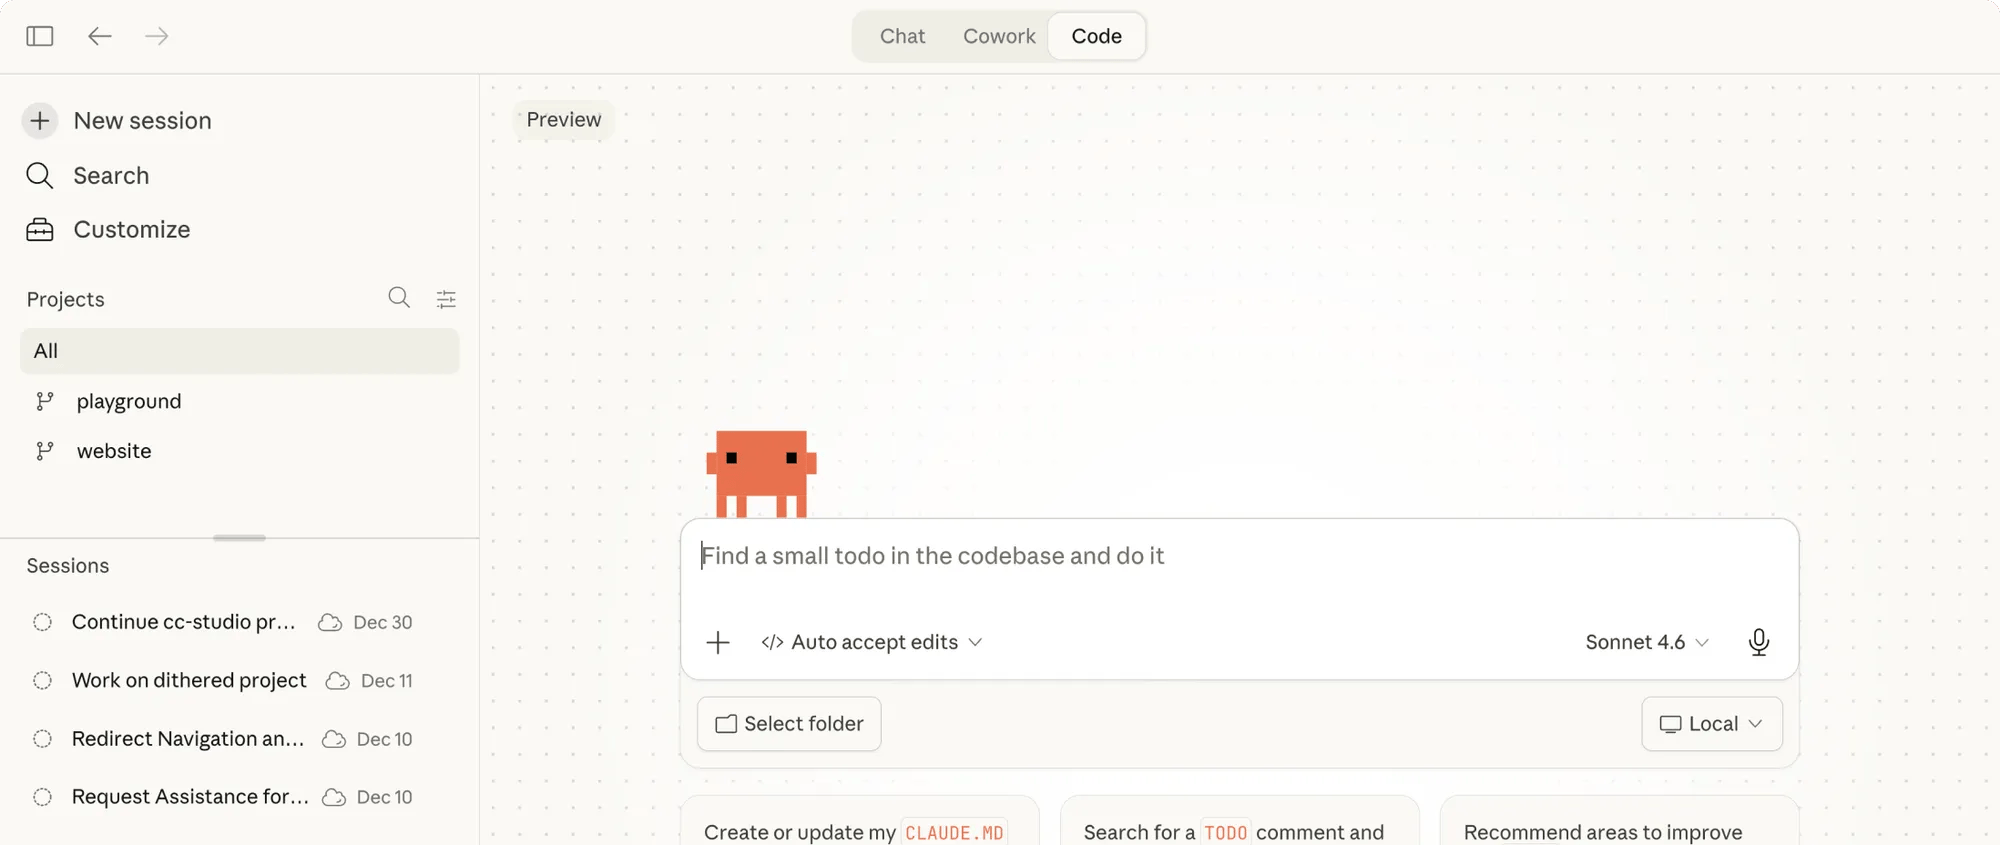Select the All projects filter
This screenshot has height=845, width=2000.
pyautogui.click(x=240, y=351)
